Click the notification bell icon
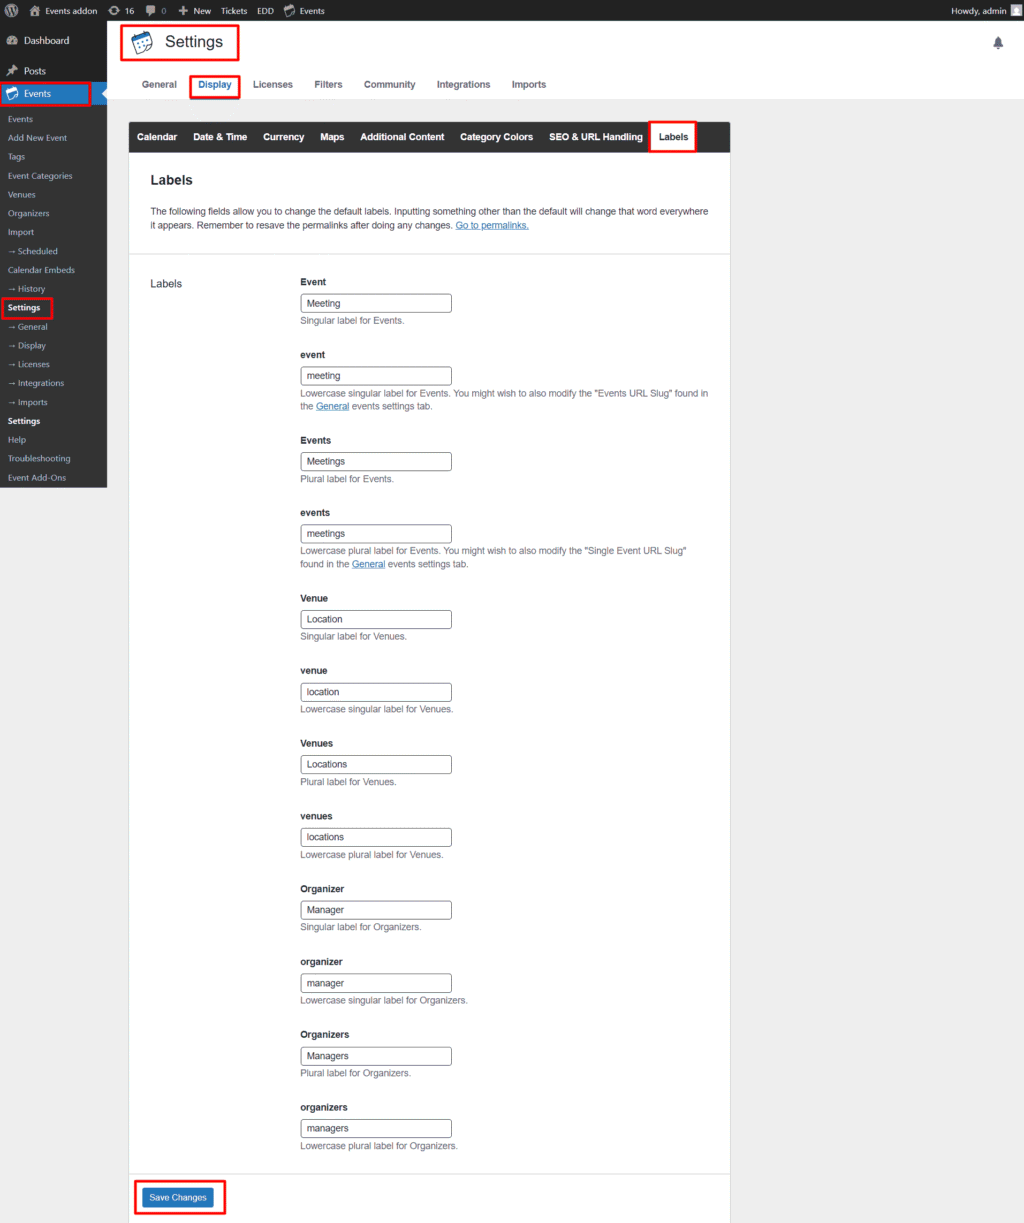Image resolution: width=1024 pixels, height=1223 pixels. click(998, 43)
